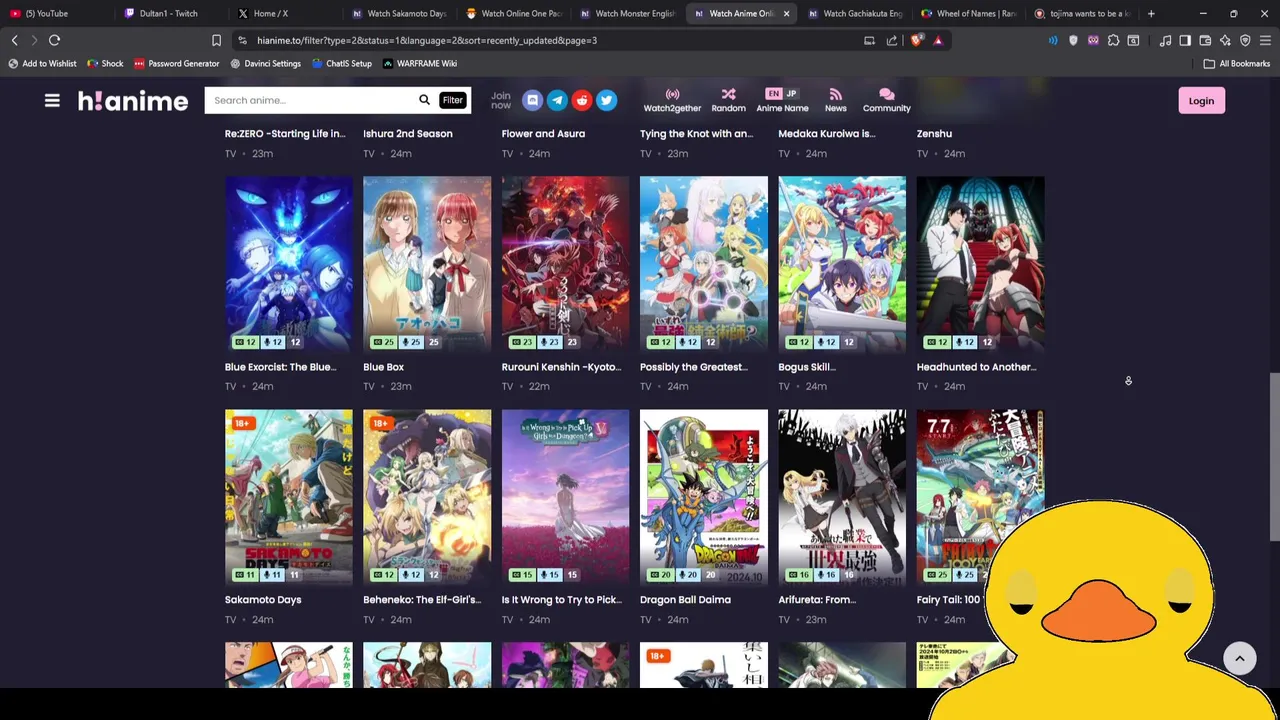Open Blue Box poster thumbnail
Screen dimensions: 1280x720
427,264
